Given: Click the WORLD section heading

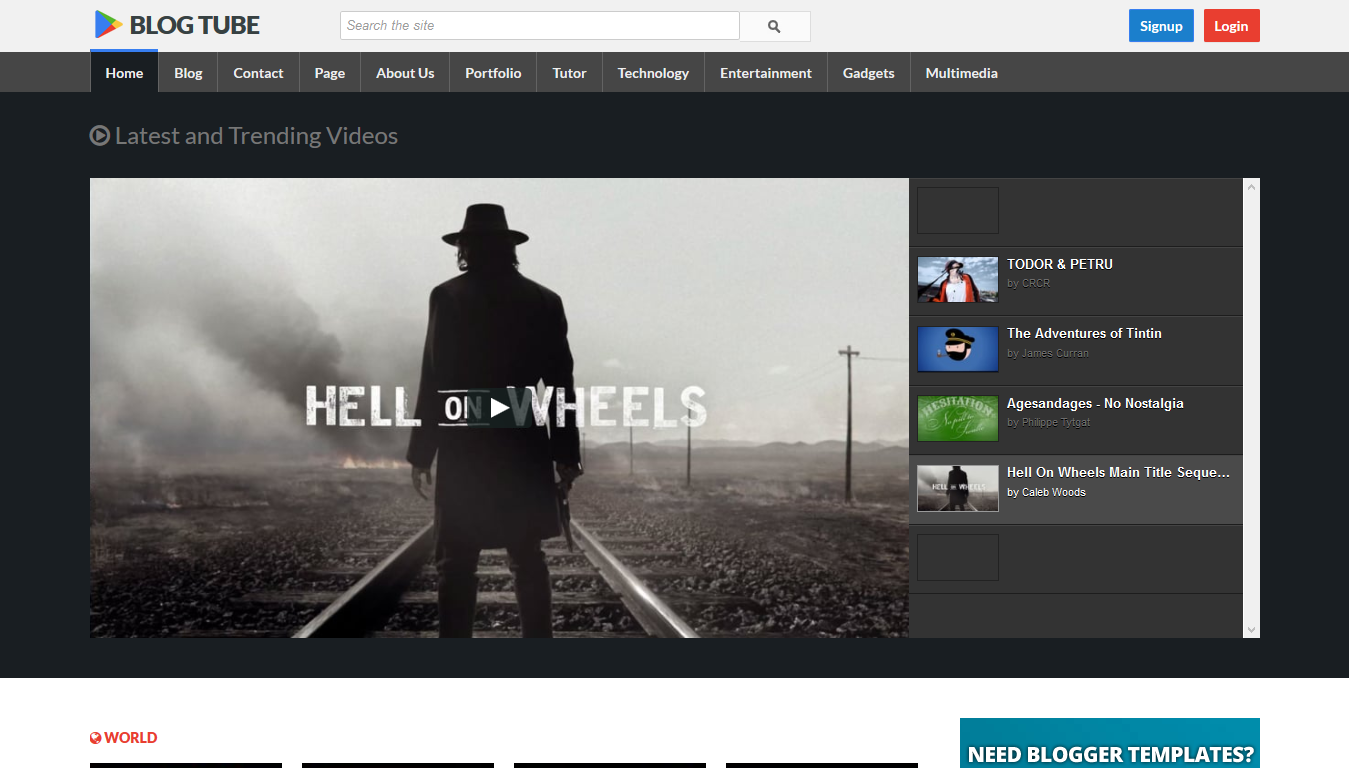Looking at the screenshot, I should coord(131,738).
